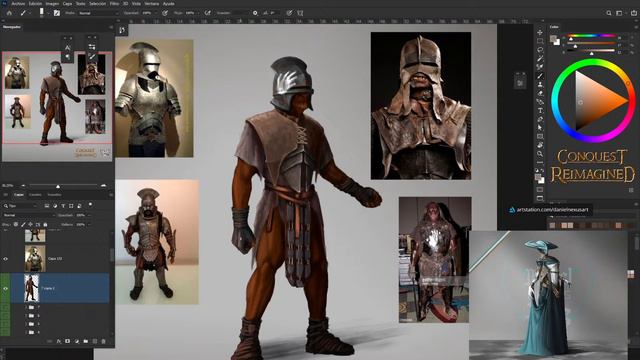Open the Ayuda menu
Screen dimensions: 640x360
pyautogui.click(x=169, y=4)
